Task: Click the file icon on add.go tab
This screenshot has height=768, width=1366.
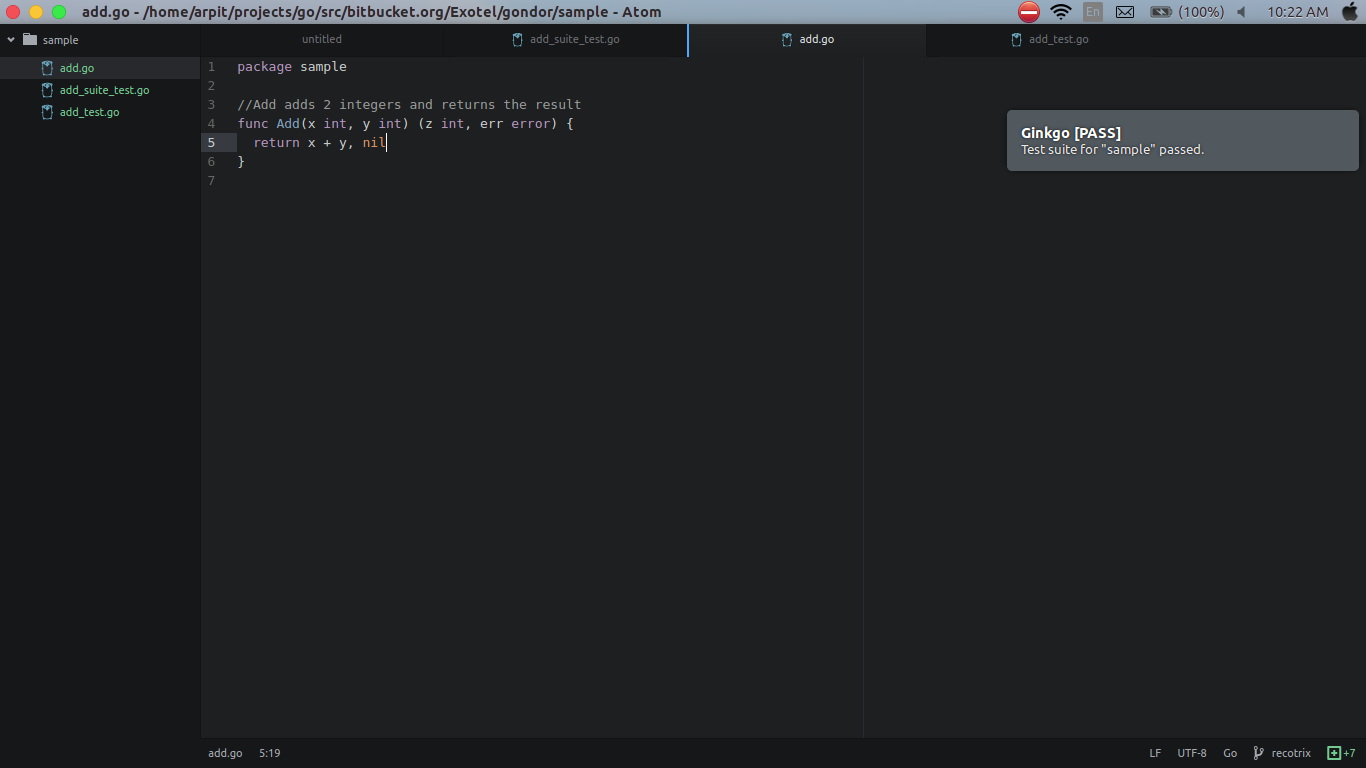Action: point(788,40)
